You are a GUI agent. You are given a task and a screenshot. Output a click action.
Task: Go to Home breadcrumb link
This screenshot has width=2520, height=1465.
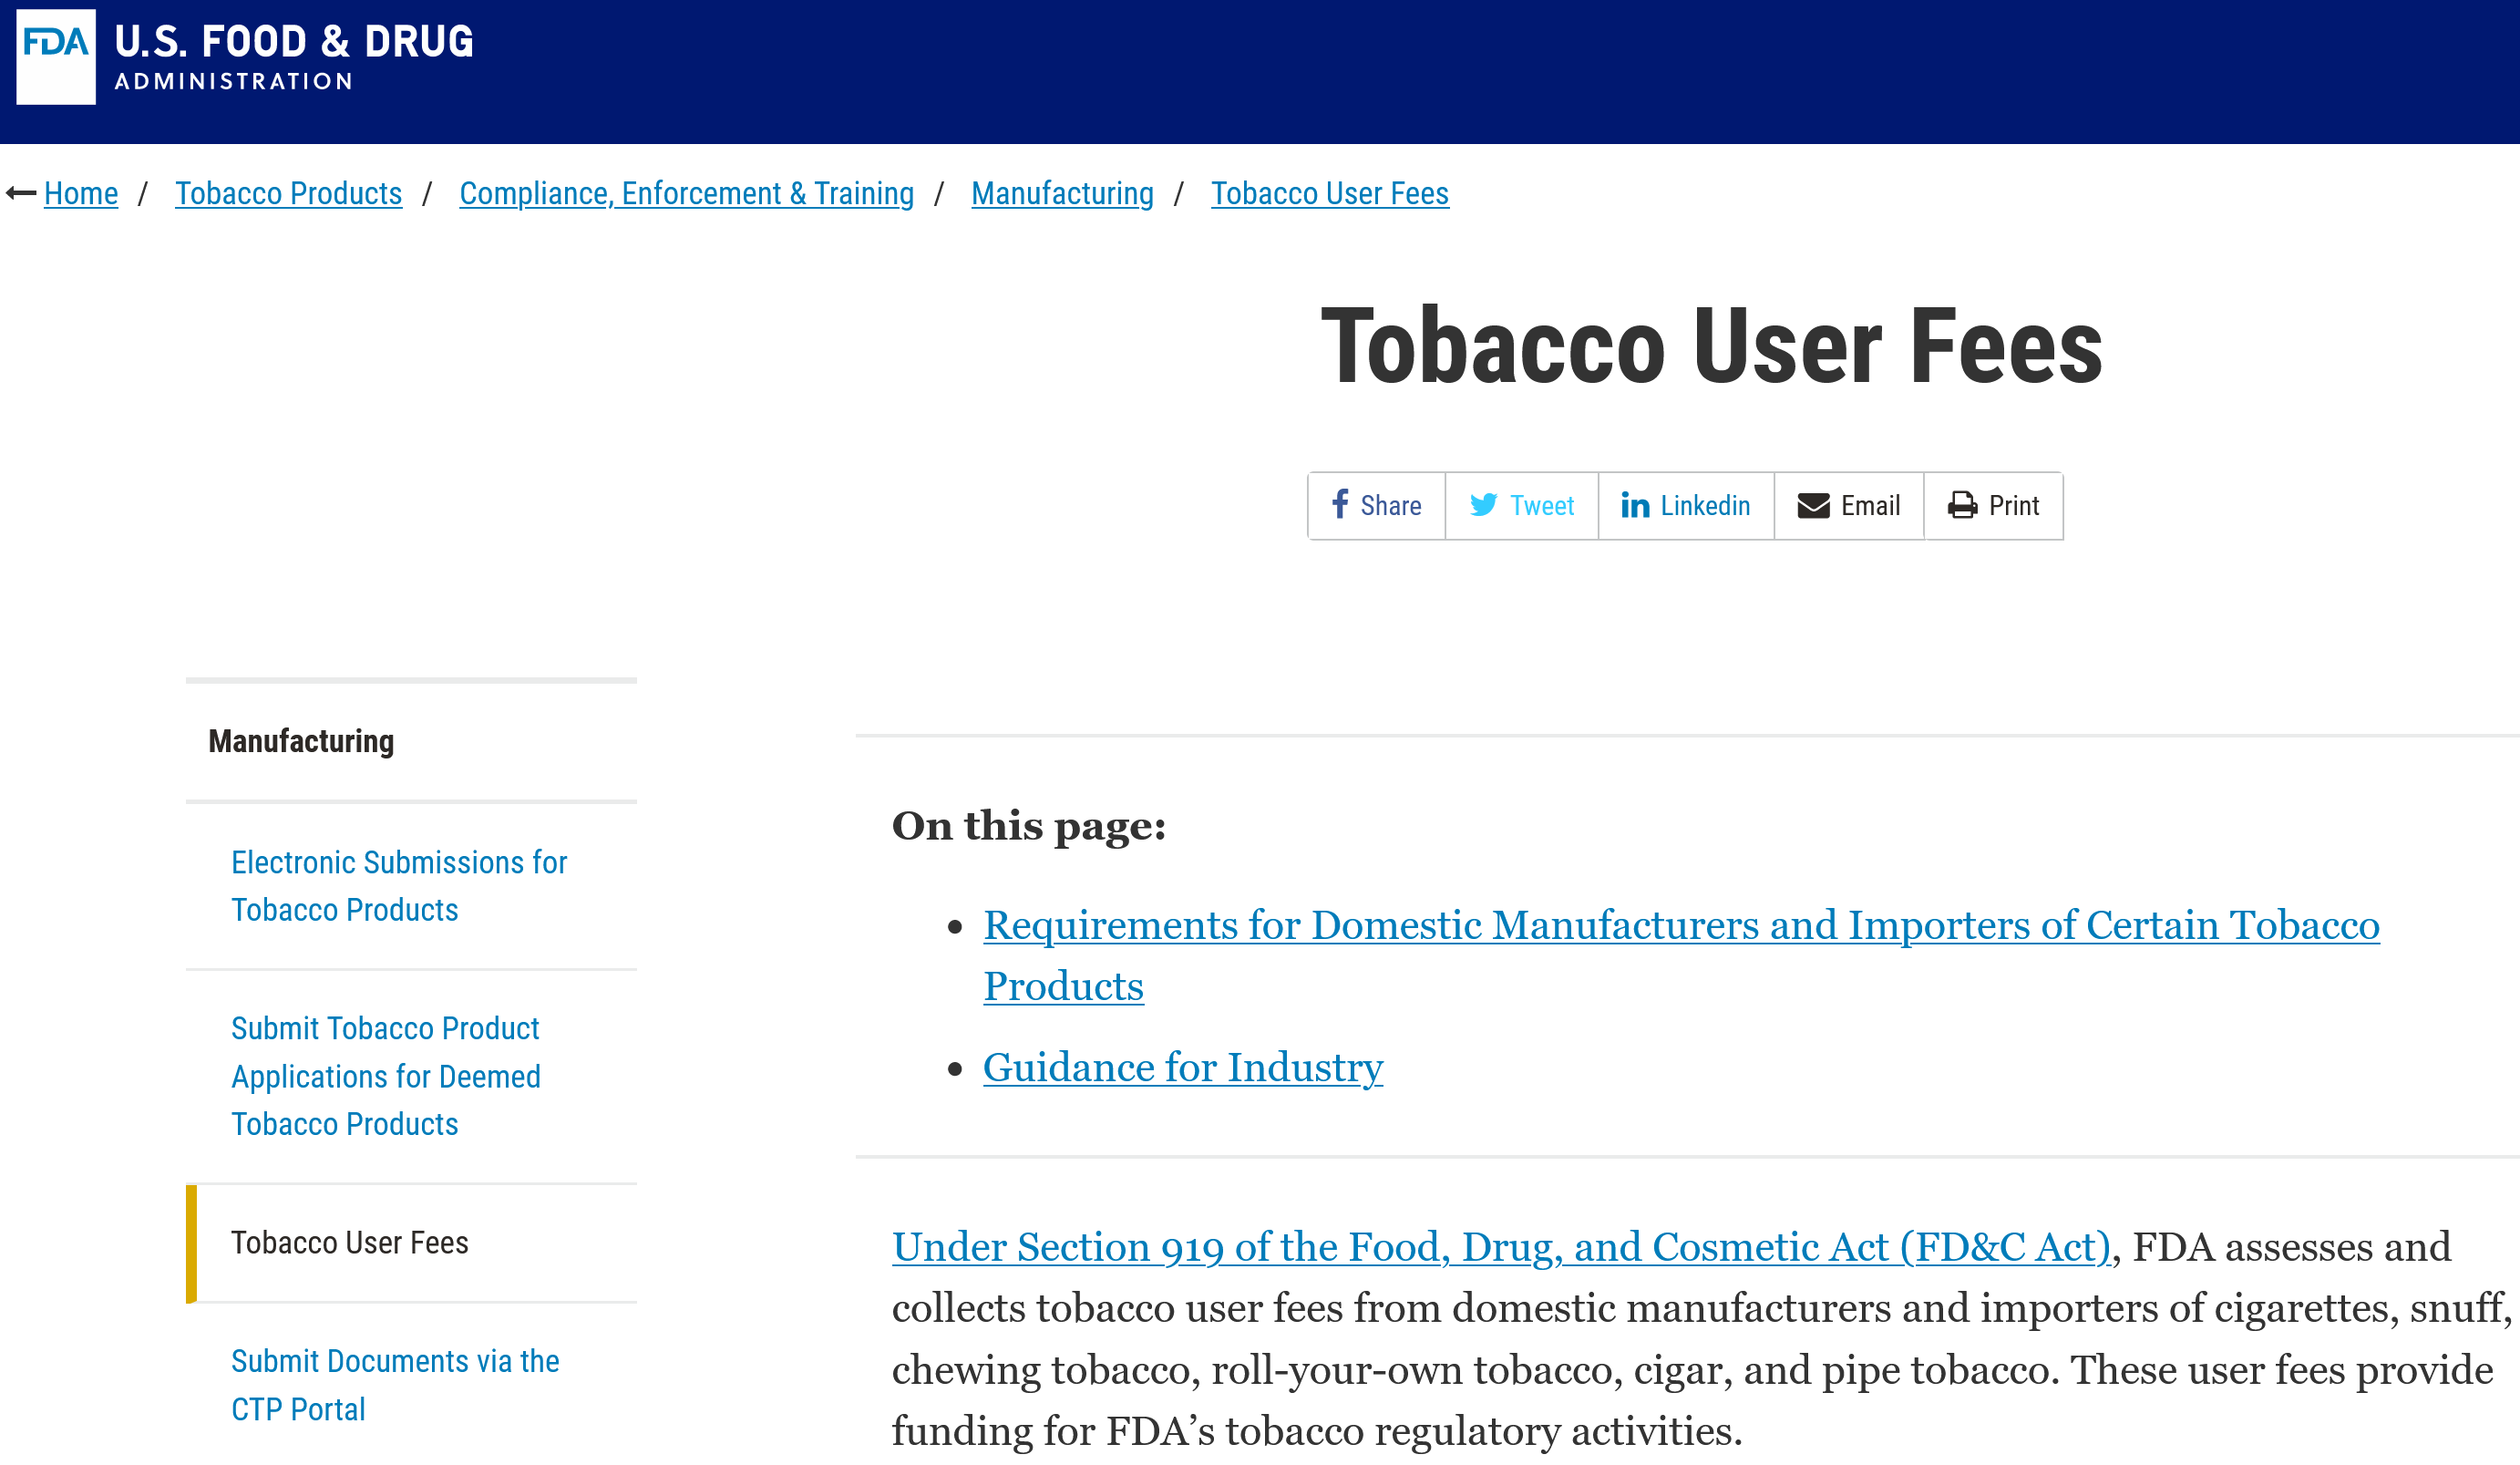point(81,193)
